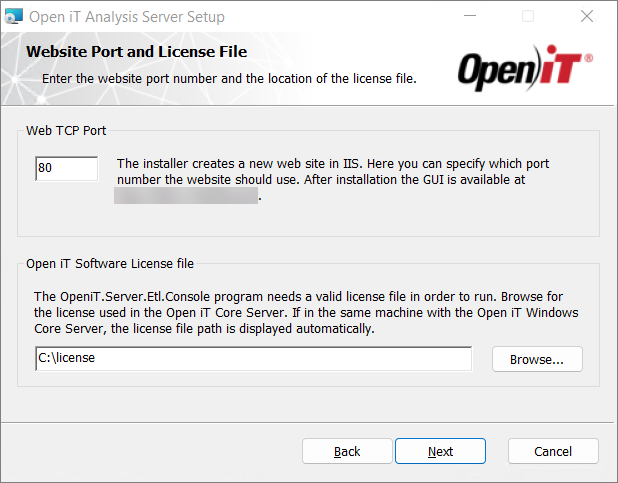Click the 'Enter the website port number' subtitle

[x=229, y=78]
